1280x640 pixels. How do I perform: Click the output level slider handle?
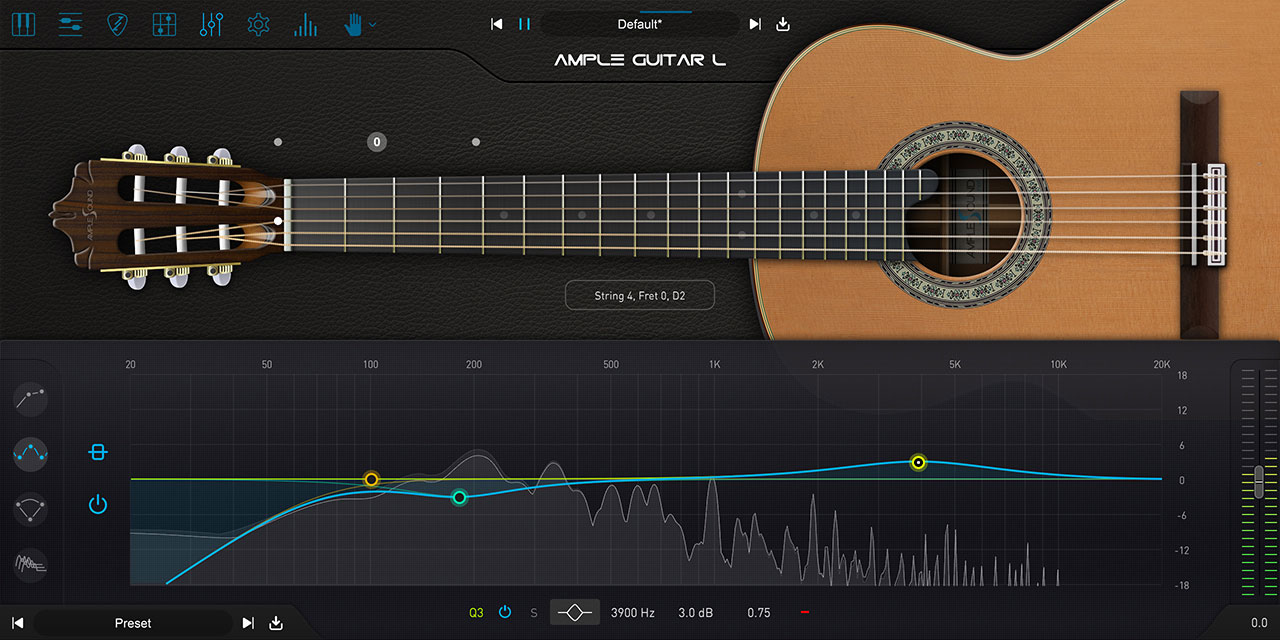(1259, 481)
